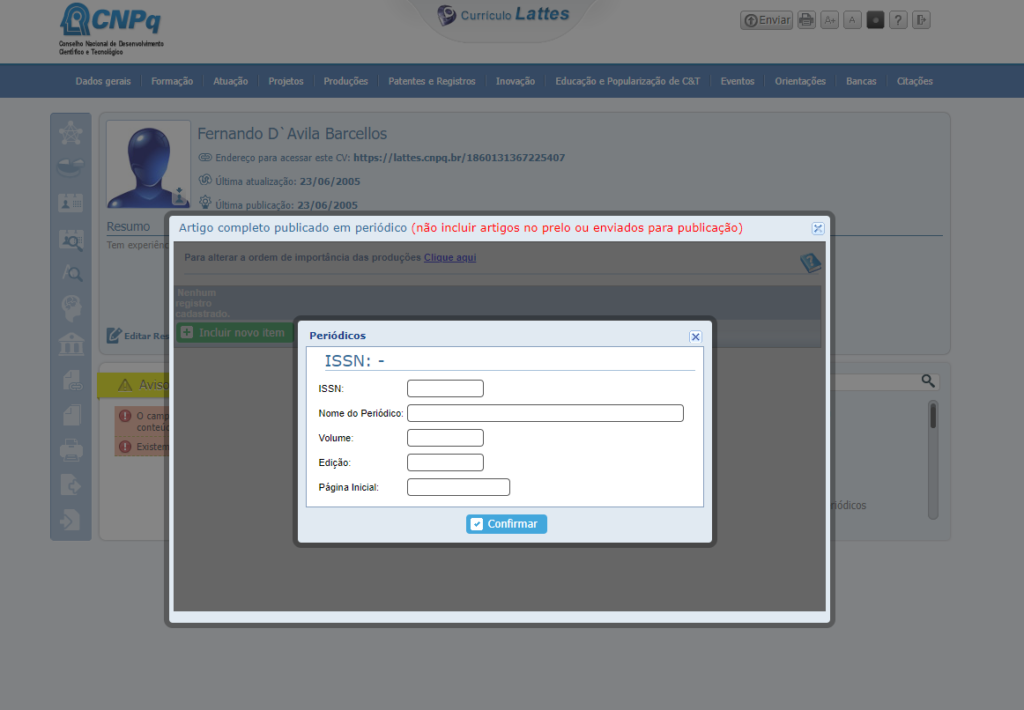The image size is (1024, 710).
Task: Increase font size with A+ icon
Action: tap(829, 20)
